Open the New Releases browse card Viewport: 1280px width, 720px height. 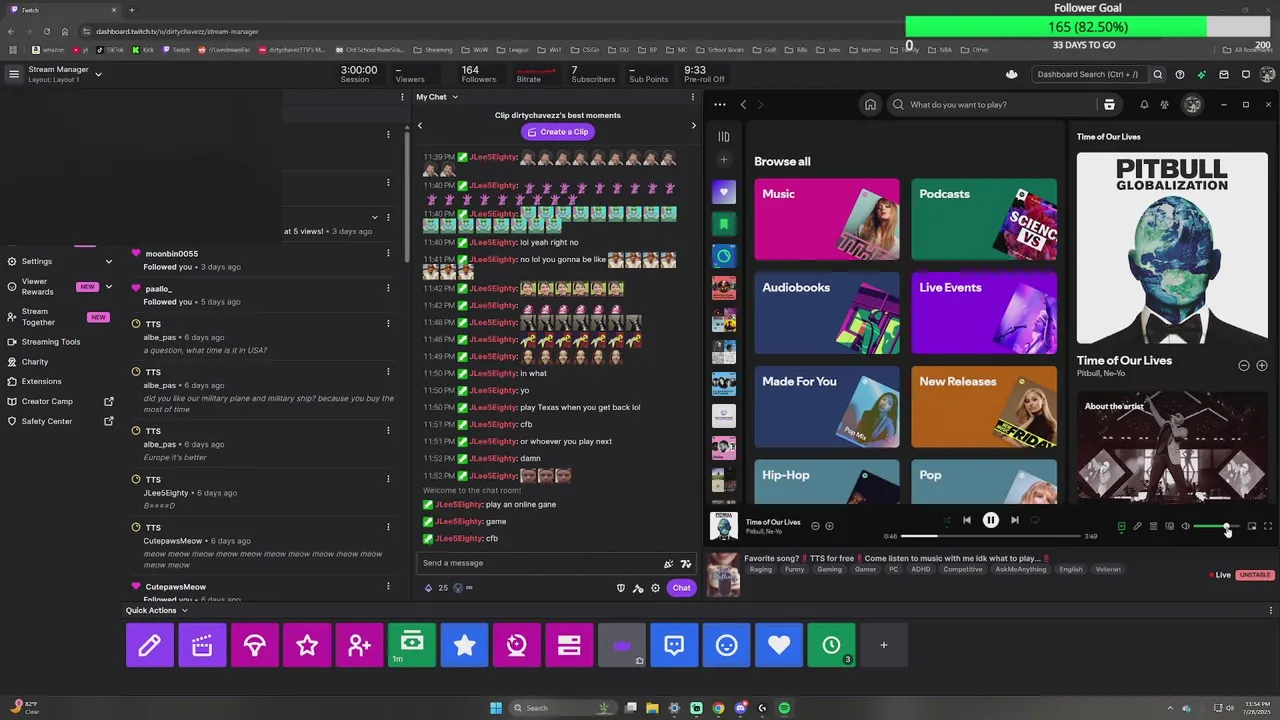984,407
